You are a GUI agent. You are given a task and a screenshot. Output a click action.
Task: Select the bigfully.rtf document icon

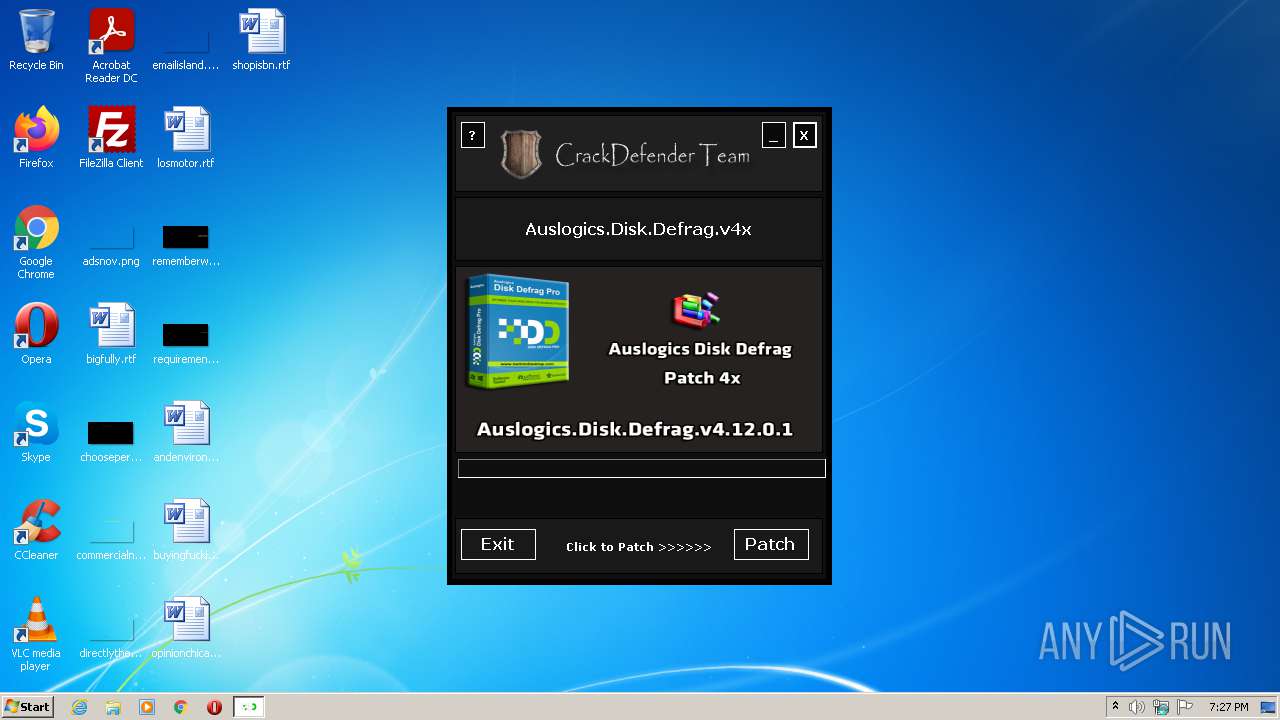pyautogui.click(x=111, y=334)
